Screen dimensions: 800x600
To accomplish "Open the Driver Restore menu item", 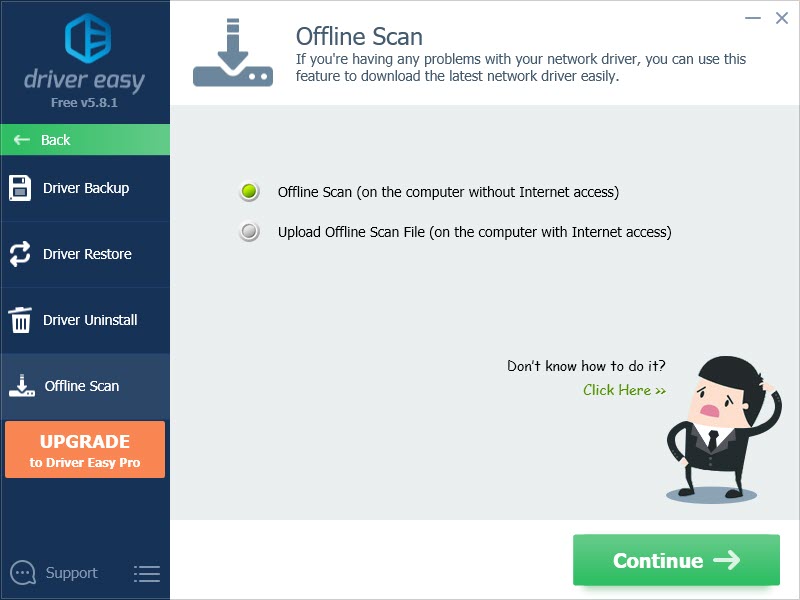I will click(85, 254).
